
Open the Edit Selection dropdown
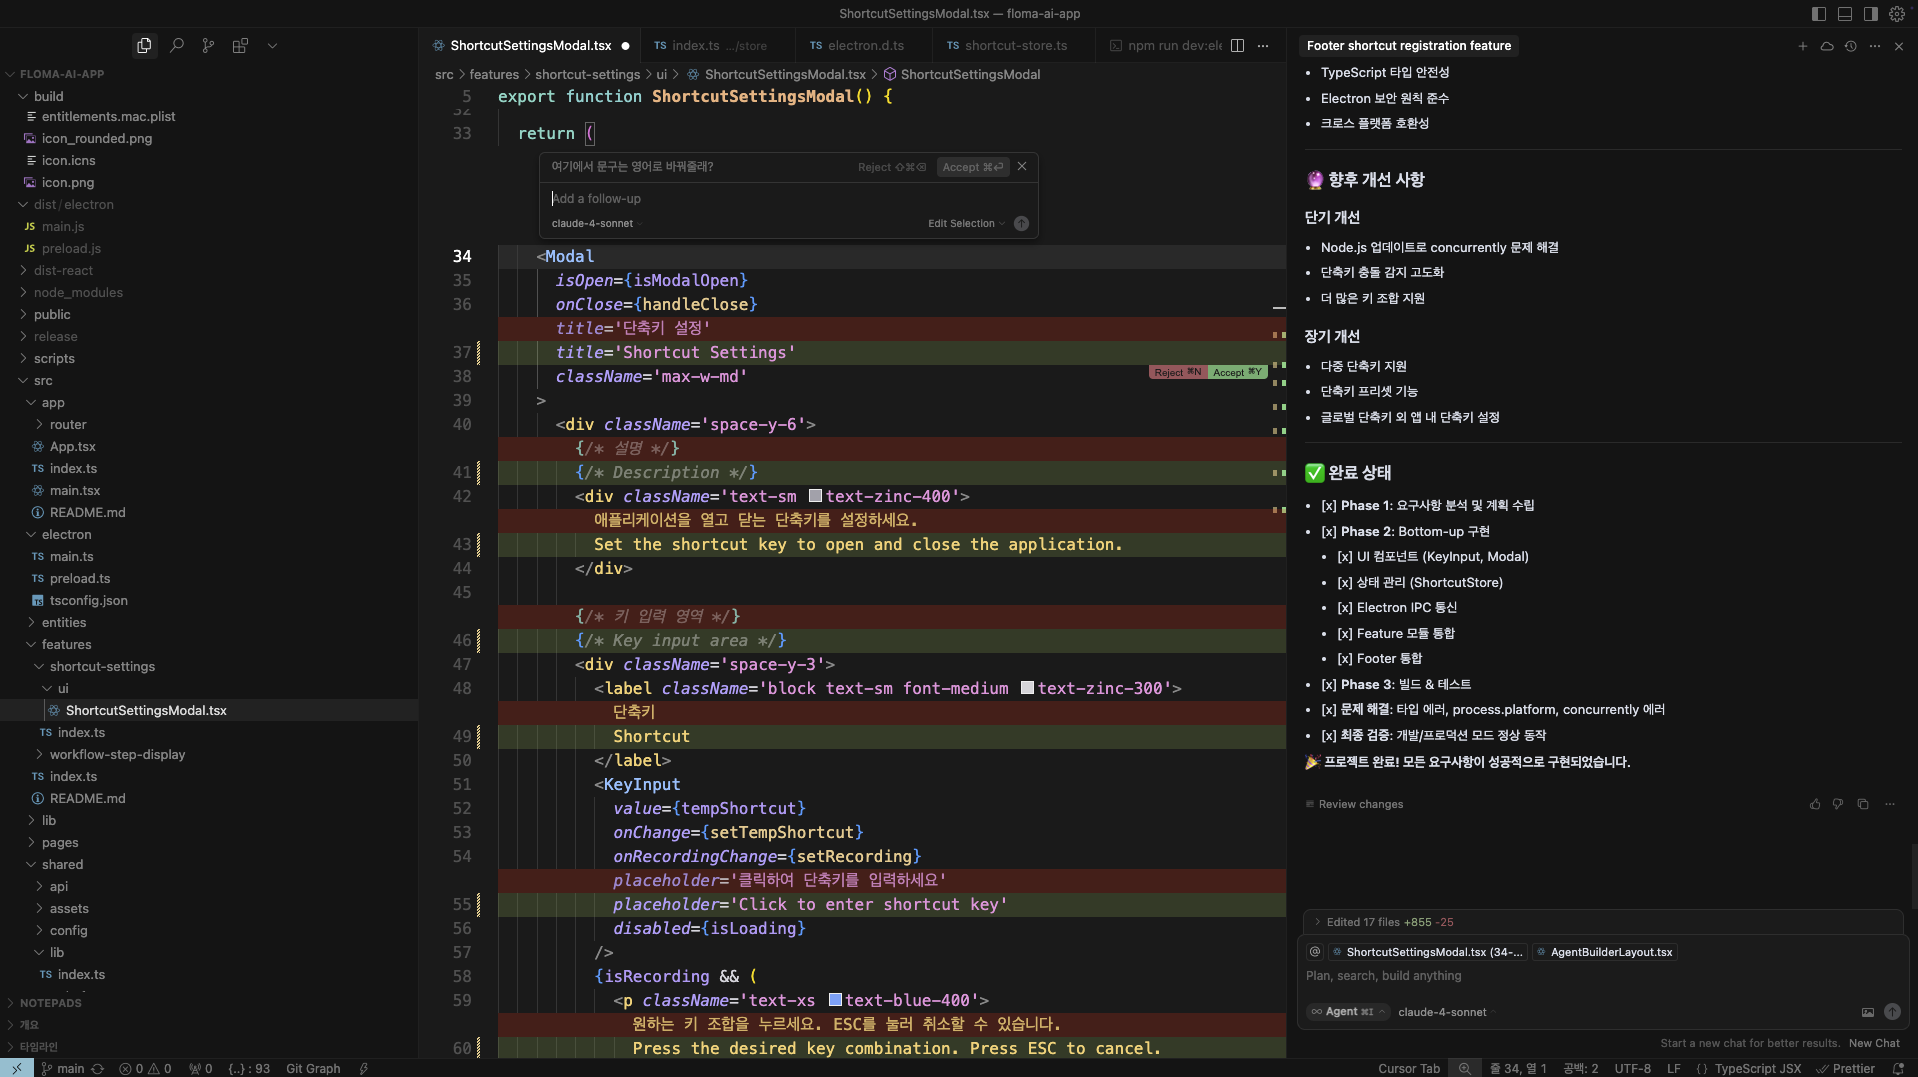(x=965, y=223)
